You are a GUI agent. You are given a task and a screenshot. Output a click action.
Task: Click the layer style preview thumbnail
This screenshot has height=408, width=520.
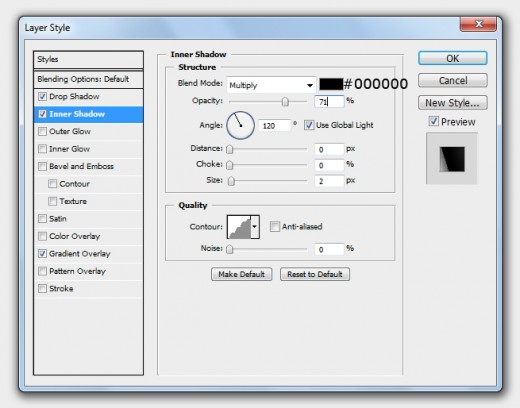click(452, 159)
